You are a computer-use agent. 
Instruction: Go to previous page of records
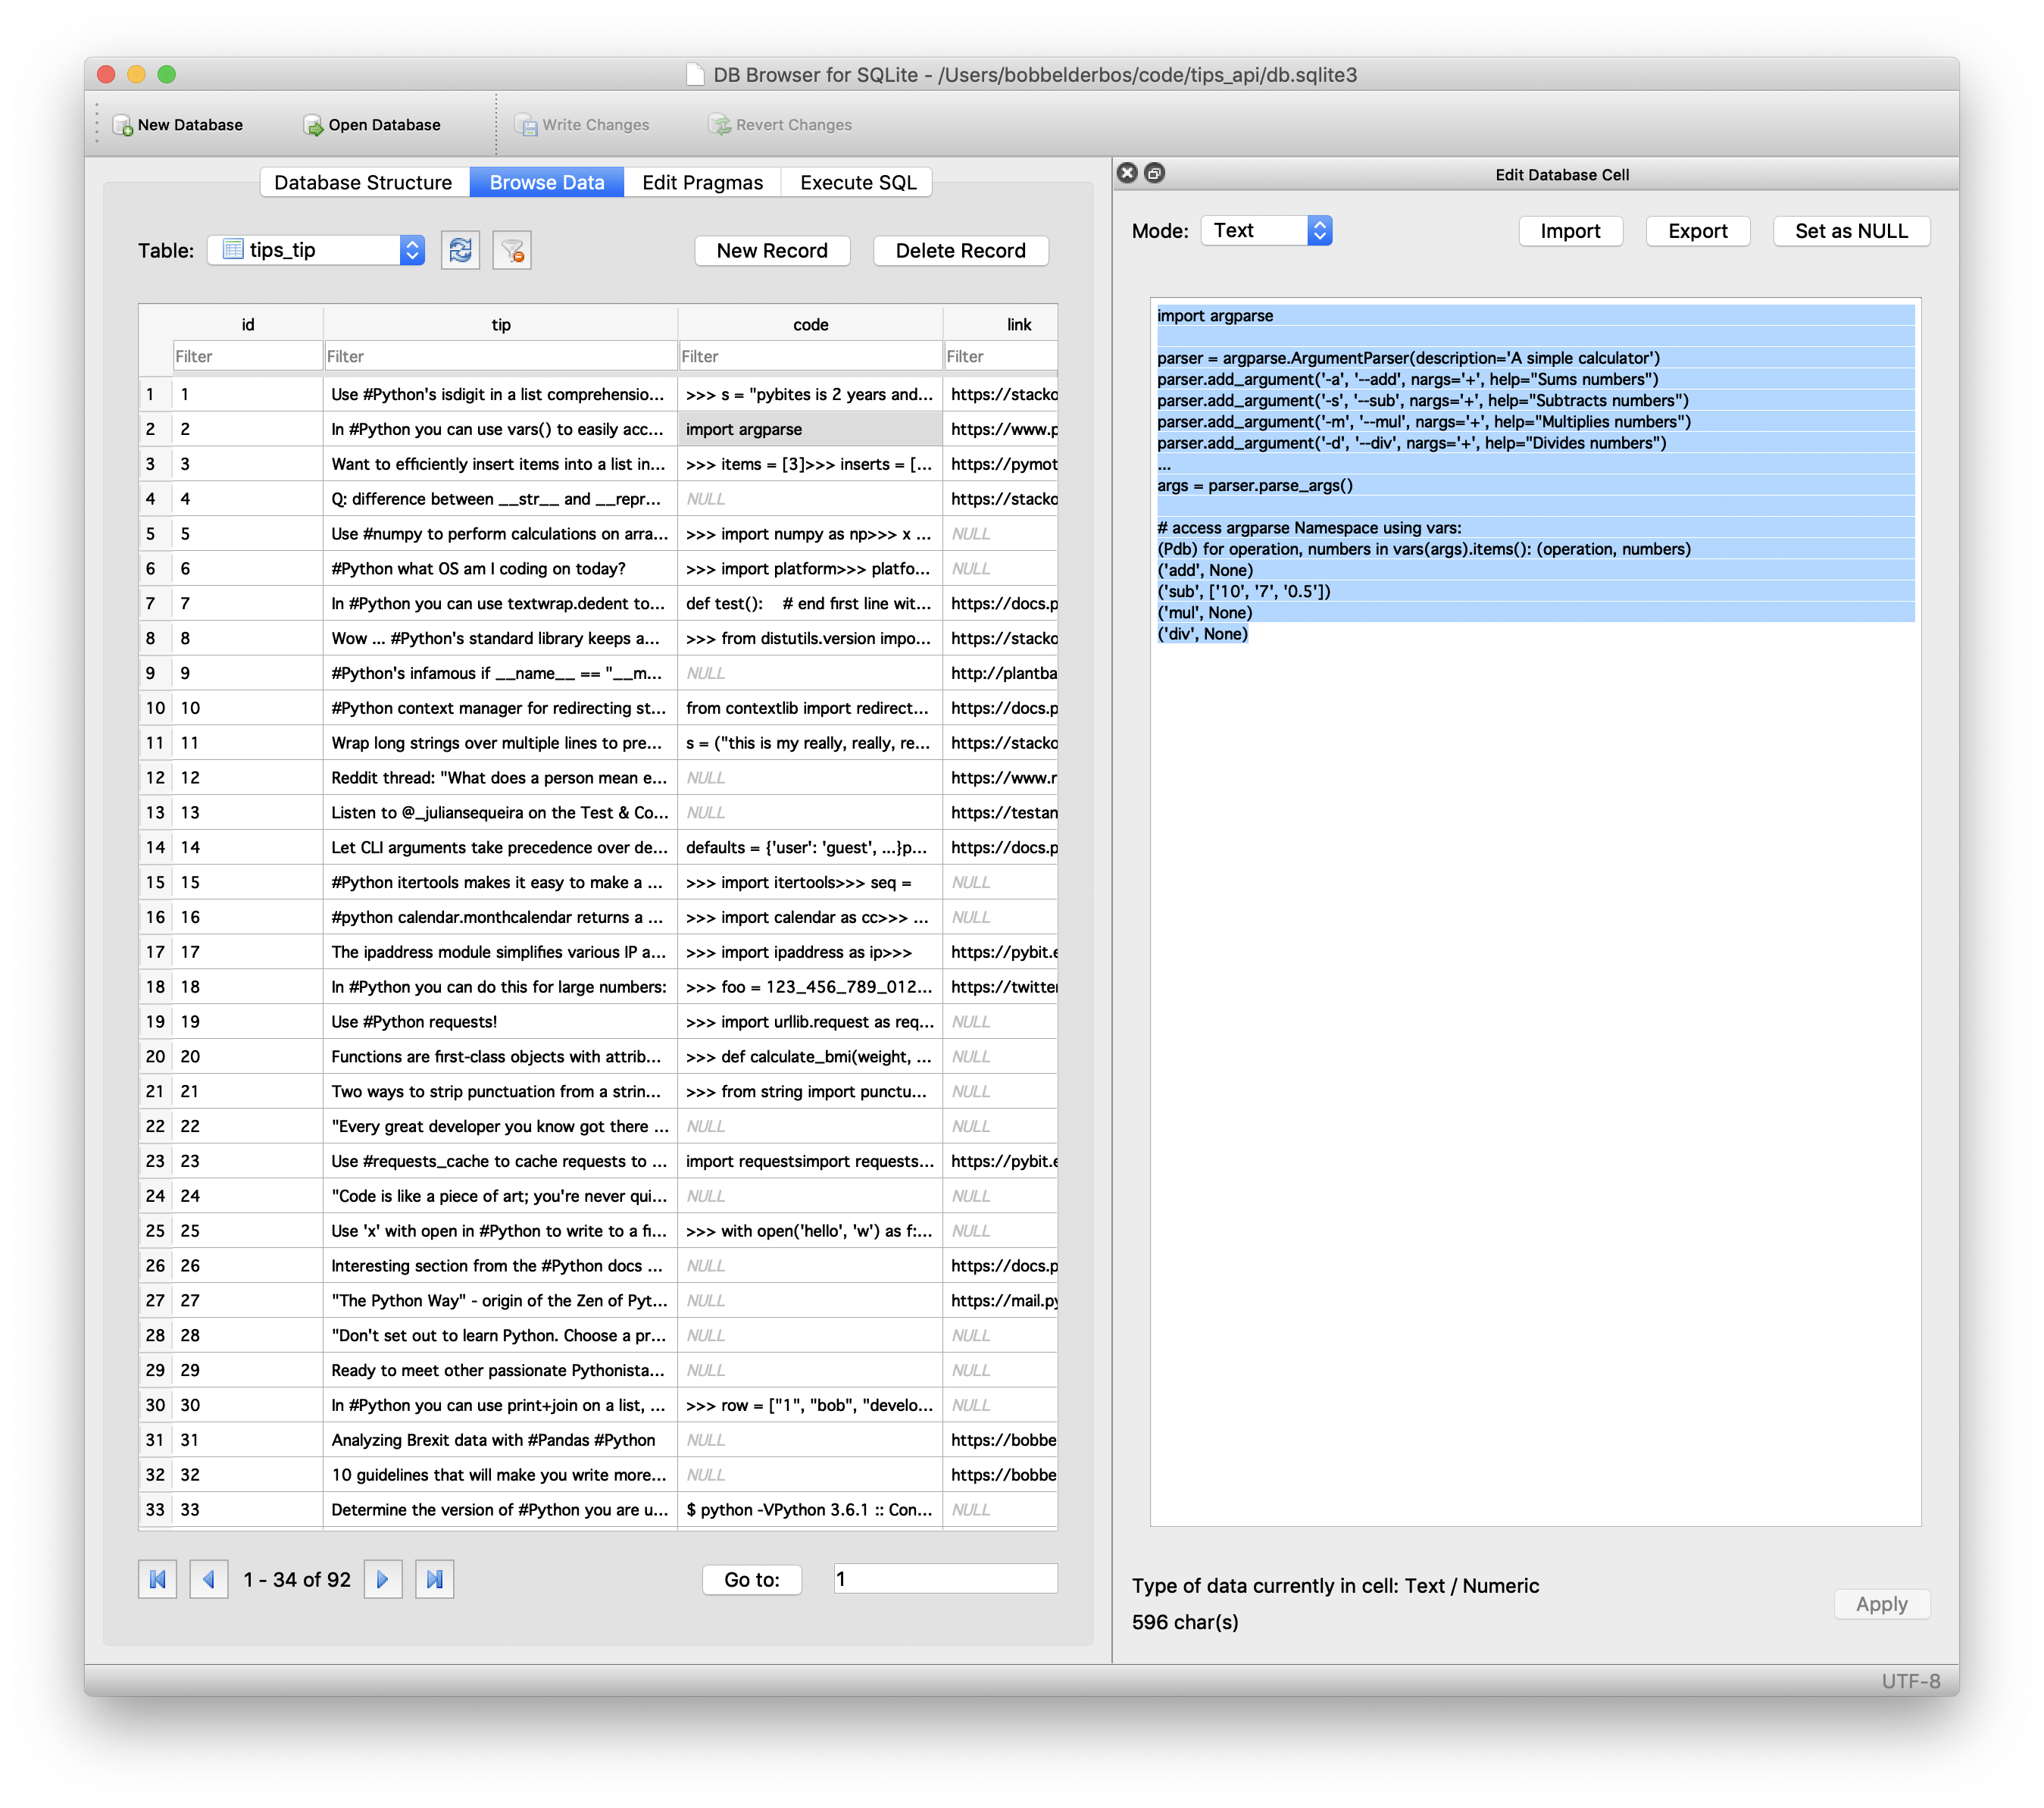point(209,1579)
